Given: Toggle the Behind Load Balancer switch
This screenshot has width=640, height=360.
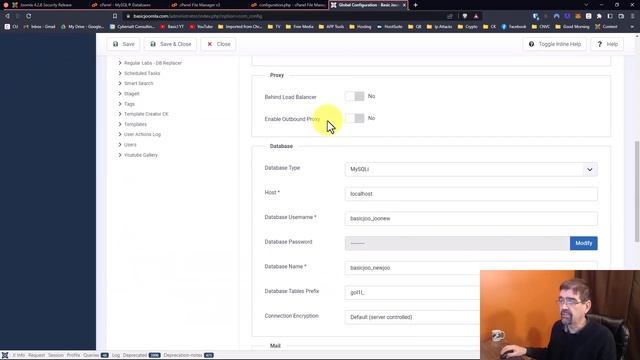Looking at the screenshot, I should [354, 96].
